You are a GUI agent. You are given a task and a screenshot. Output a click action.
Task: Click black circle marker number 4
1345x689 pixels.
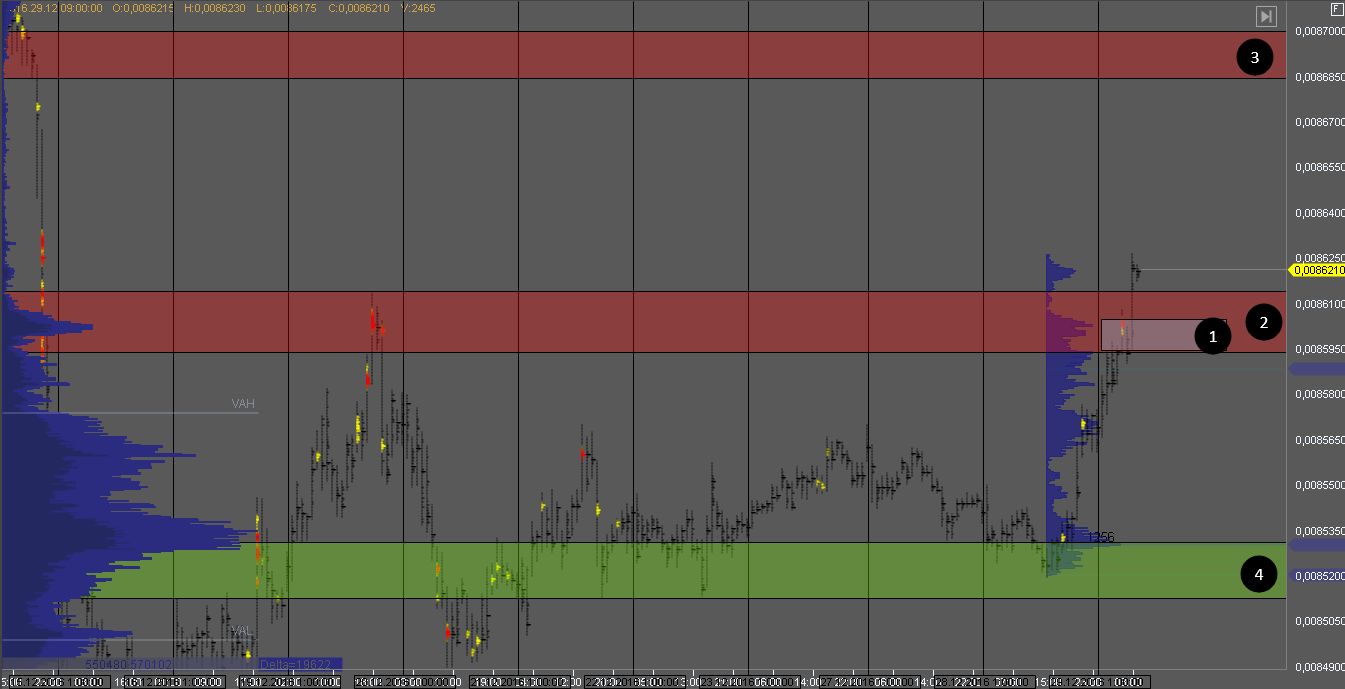[x=1259, y=574]
